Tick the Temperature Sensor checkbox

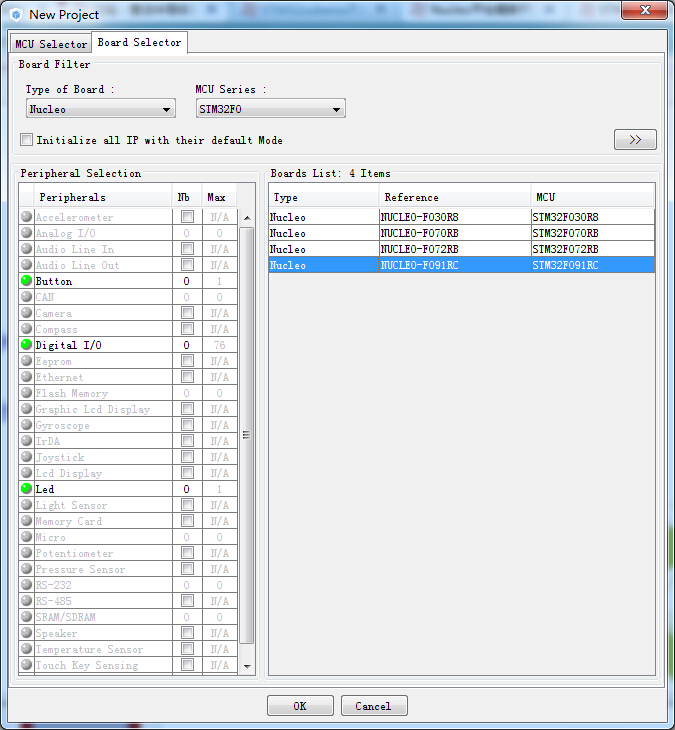click(187, 649)
